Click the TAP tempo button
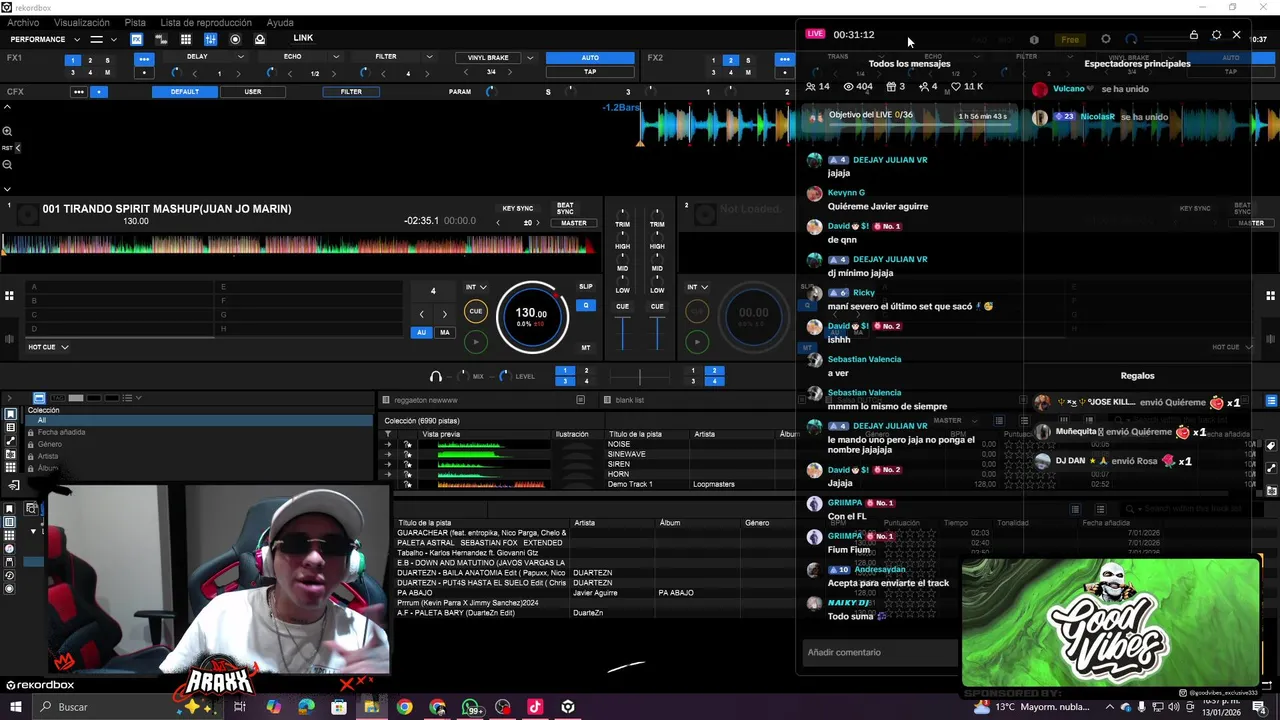This screenshot has width=1280, height=720. pyautogui.click(x=590, y=72)
